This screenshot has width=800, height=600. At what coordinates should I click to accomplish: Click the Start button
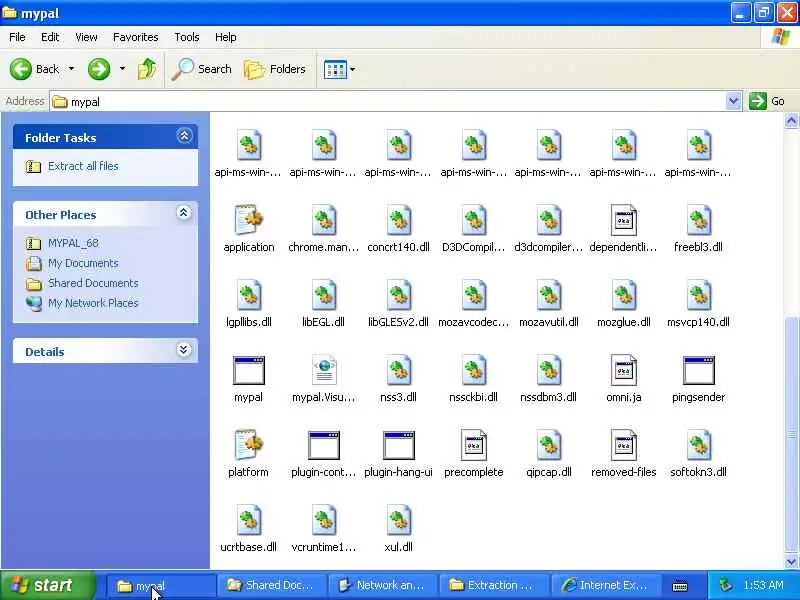pos(48,585)
